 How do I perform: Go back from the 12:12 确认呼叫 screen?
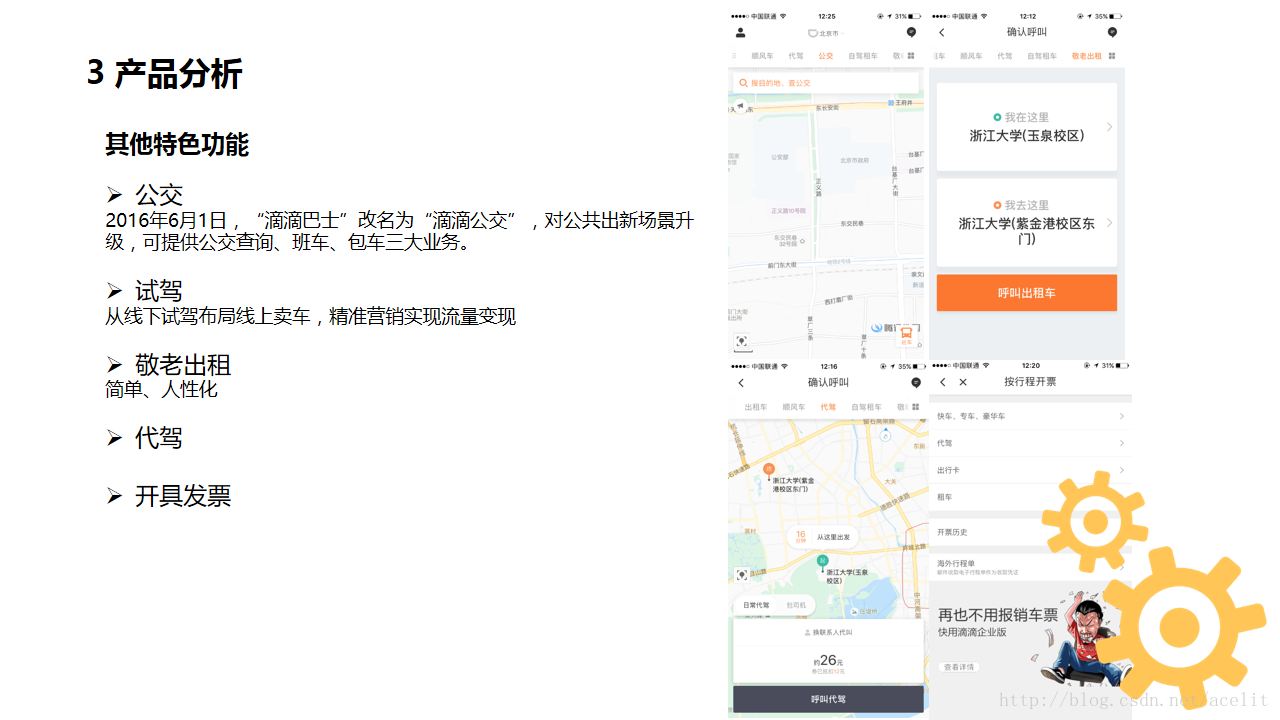[x=942, y=33]
